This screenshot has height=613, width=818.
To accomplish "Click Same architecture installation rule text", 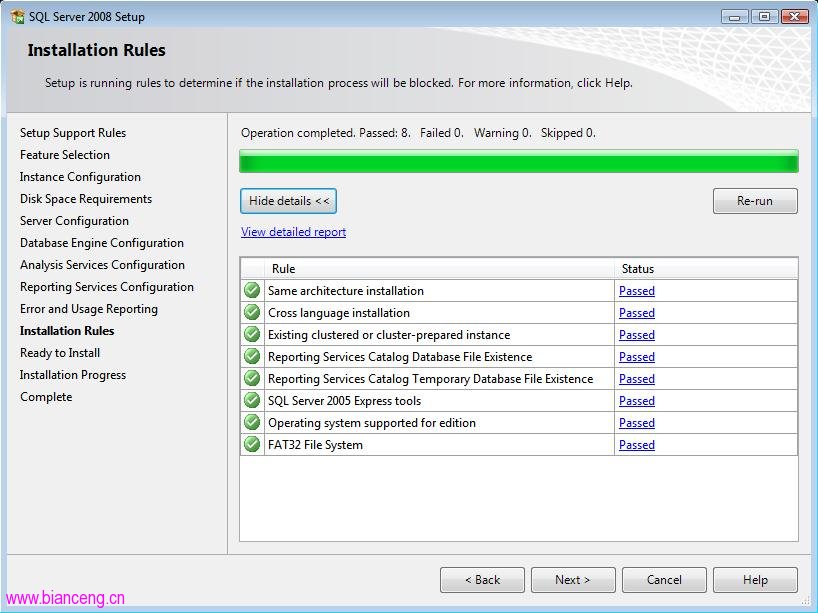I will (x=346, y=291).
